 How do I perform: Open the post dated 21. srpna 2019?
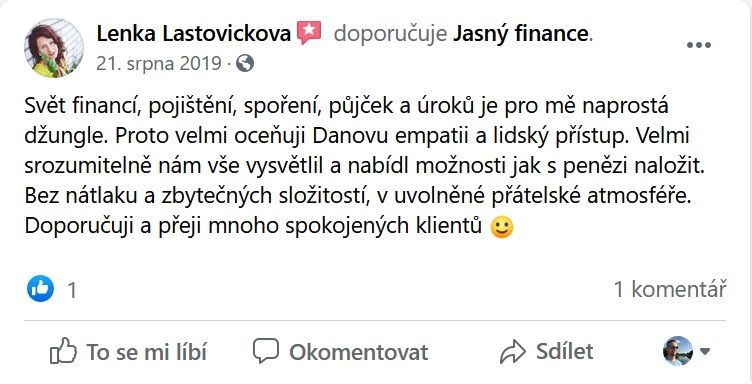click(159, 63)
